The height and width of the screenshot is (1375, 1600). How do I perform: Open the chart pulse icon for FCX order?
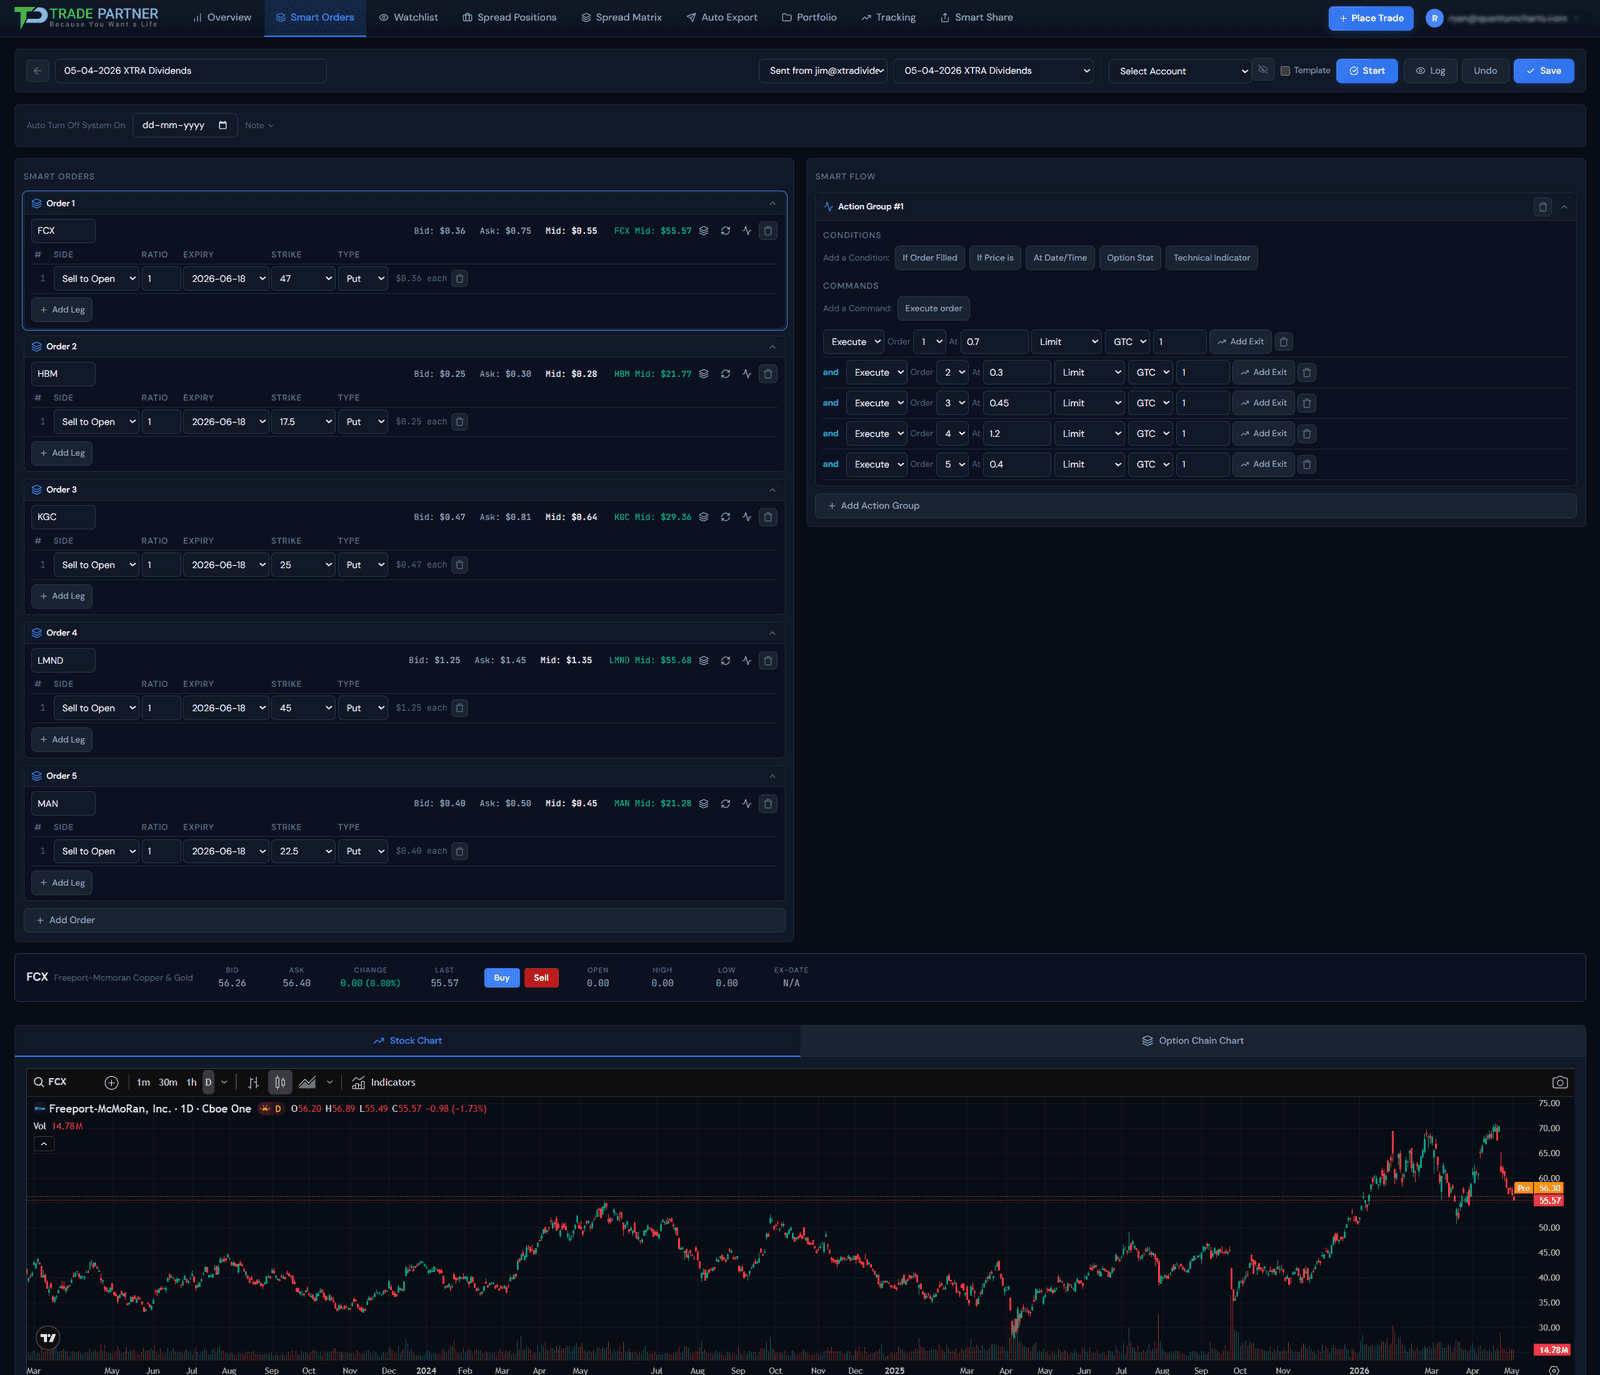click(x=747, y=231)
